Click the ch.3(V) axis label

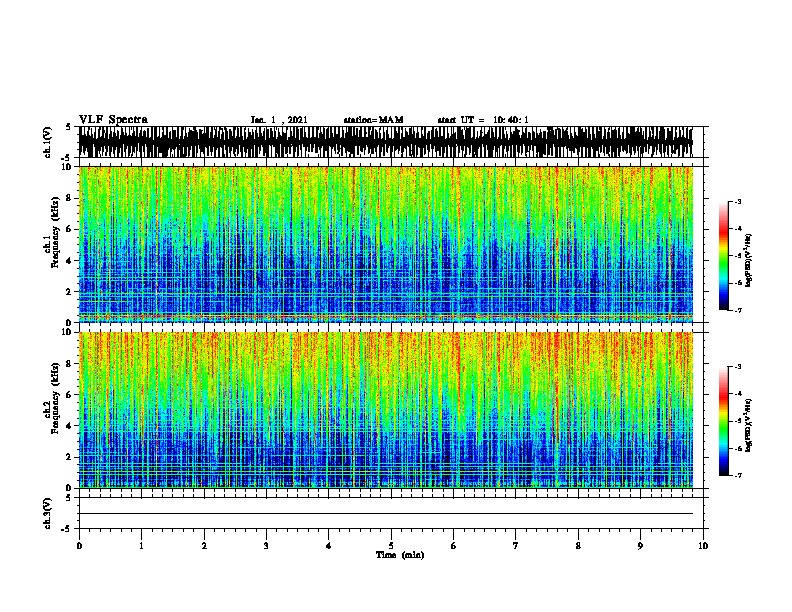pyautogui.click(x=48, y=513)
